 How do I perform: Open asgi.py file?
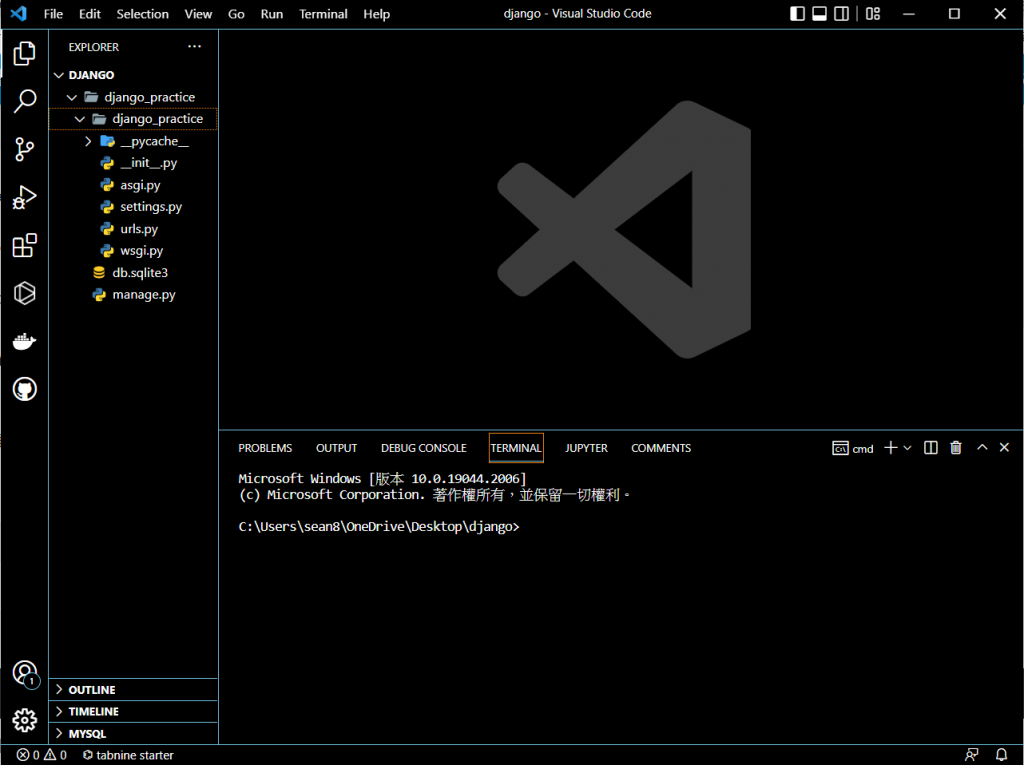pos(133,185)
